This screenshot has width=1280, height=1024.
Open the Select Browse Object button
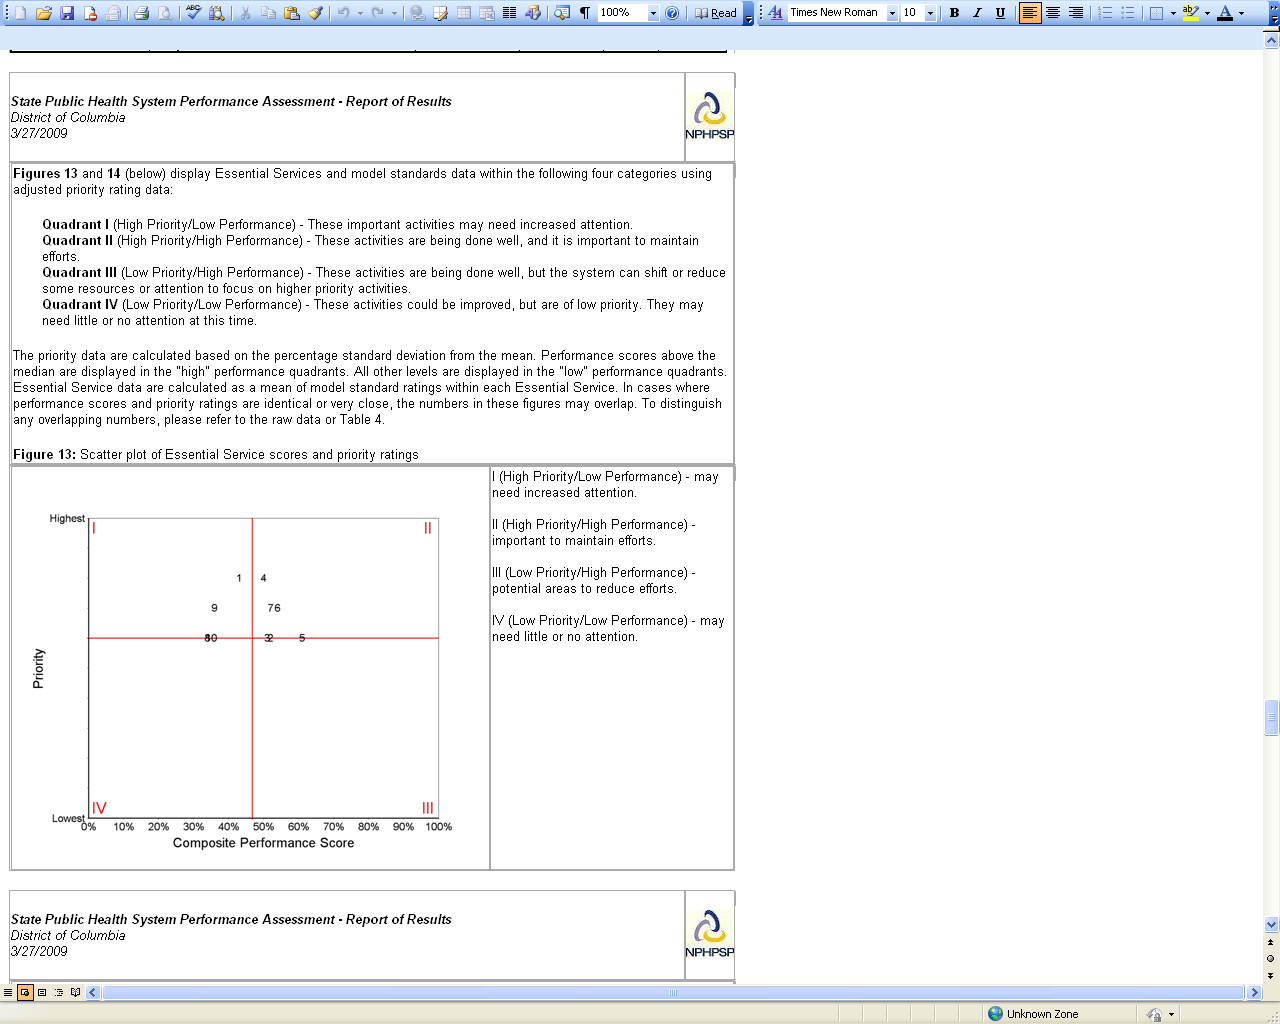pos(1272,959)
